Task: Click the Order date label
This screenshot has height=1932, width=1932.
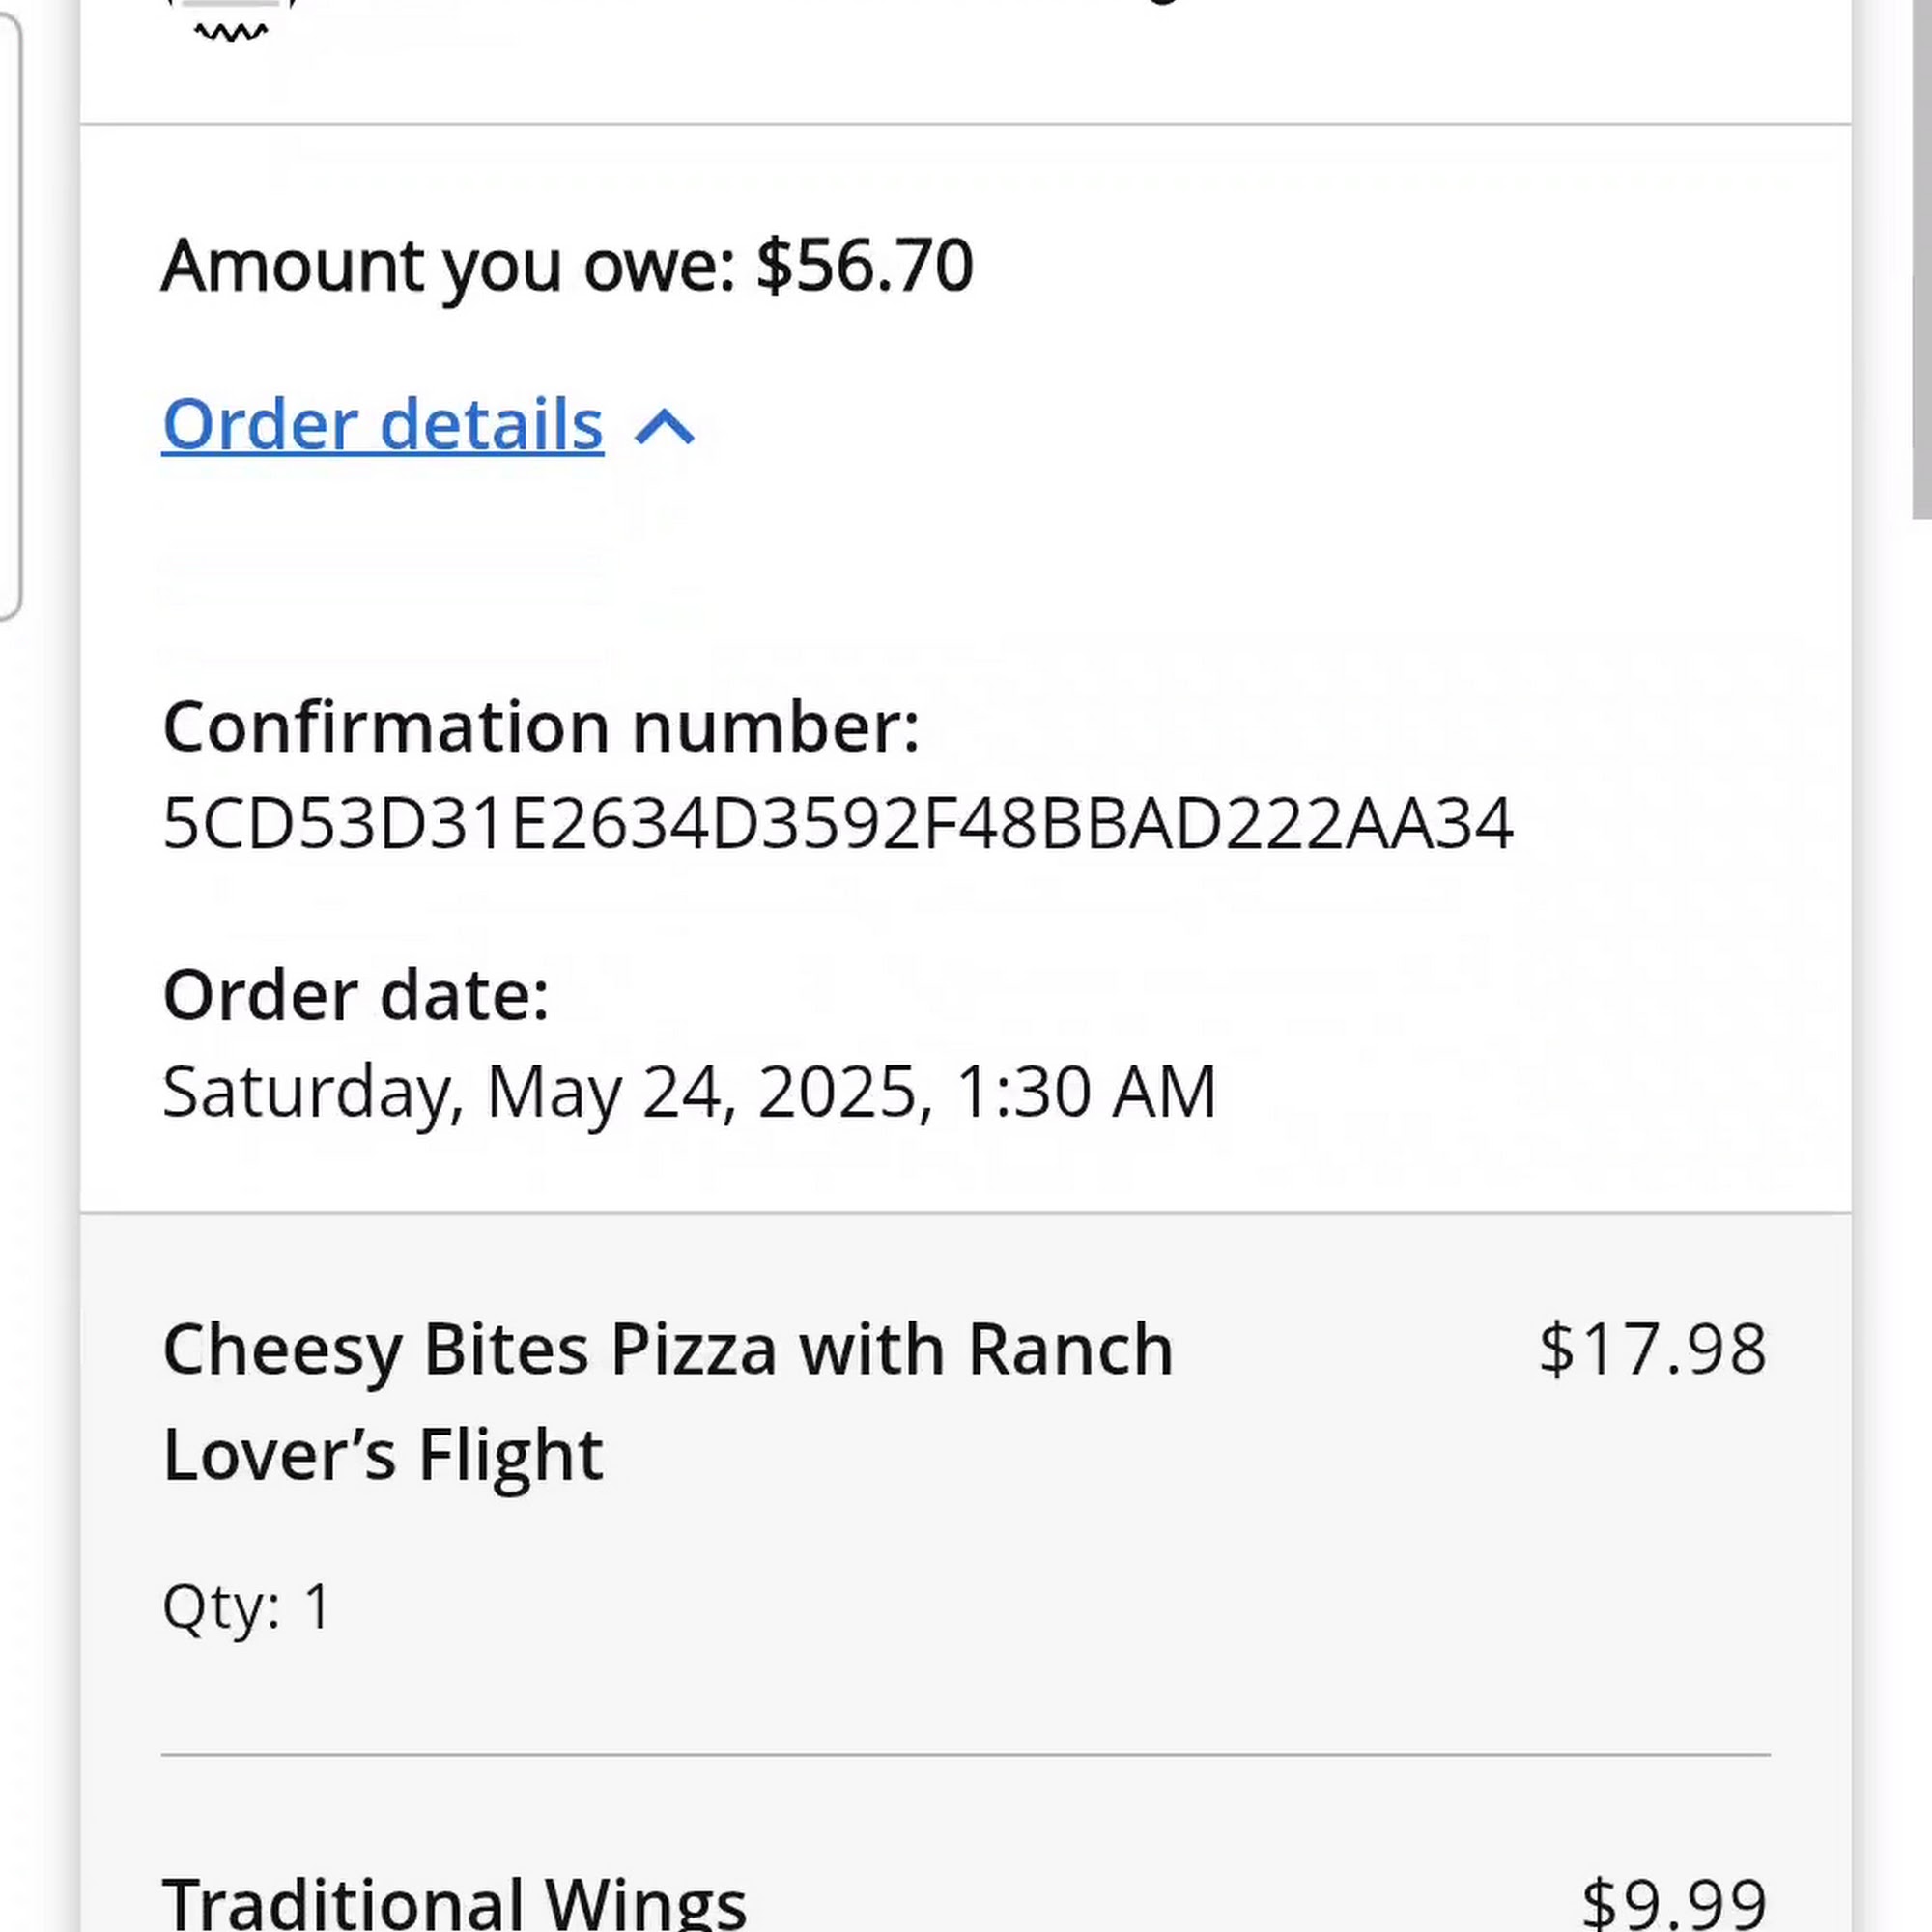Action: pyautogui.click(x=355, y=996)
